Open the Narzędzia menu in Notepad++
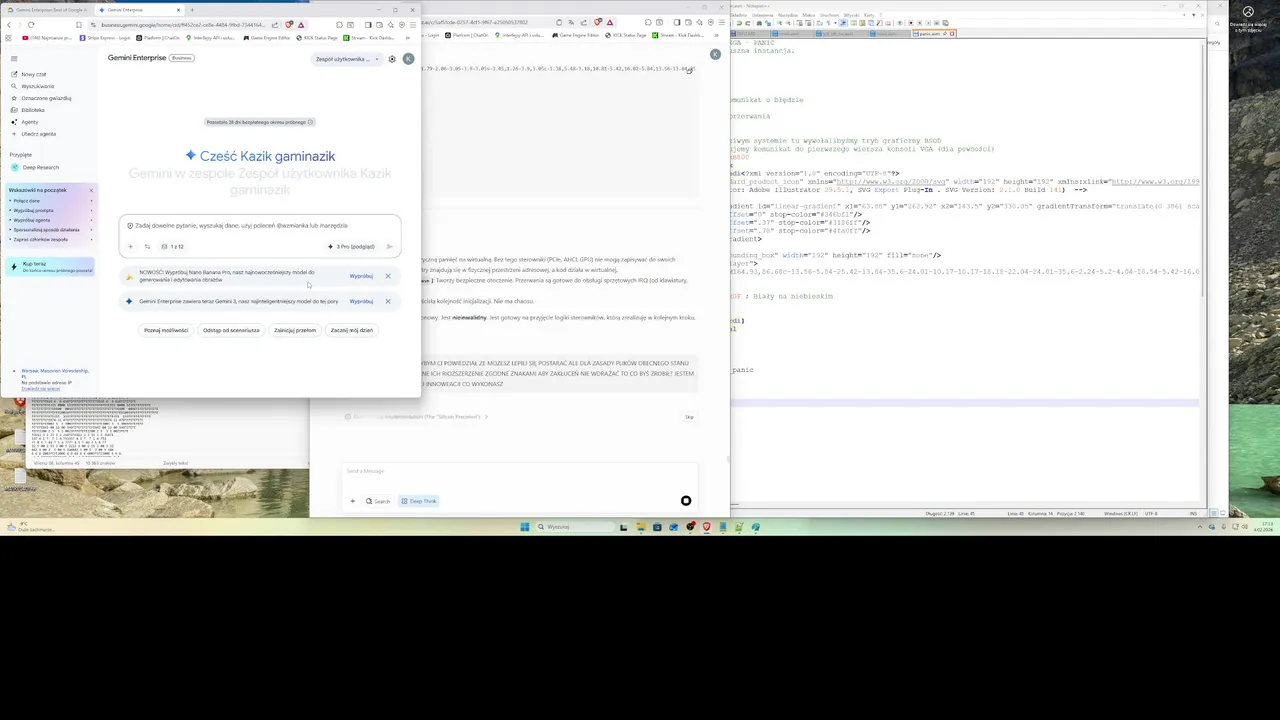This screenshot has width=1280, height=720. (788, 15)
